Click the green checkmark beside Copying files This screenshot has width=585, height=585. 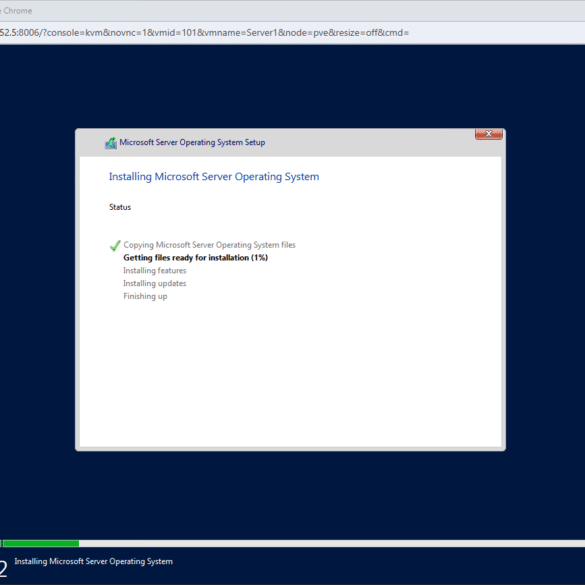(115, 245)
